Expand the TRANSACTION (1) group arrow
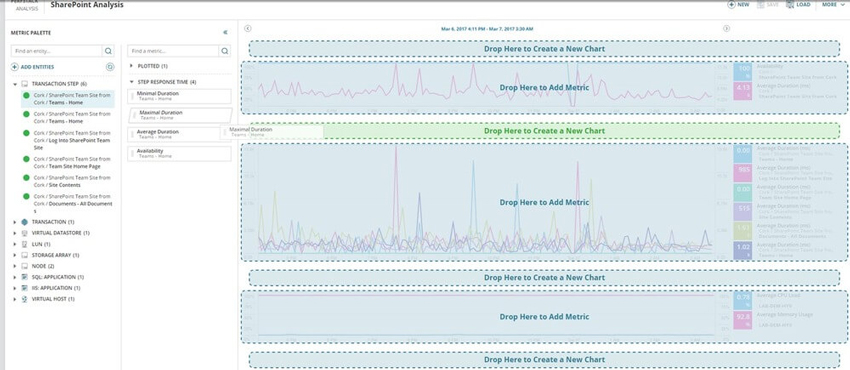The image size is (850, 370). point(15,222)
